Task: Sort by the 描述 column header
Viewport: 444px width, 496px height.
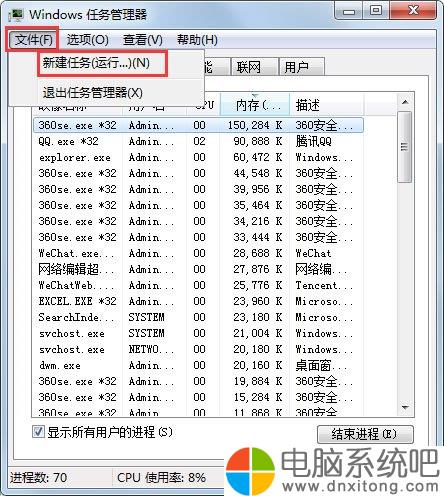Action: coord(327,105)
